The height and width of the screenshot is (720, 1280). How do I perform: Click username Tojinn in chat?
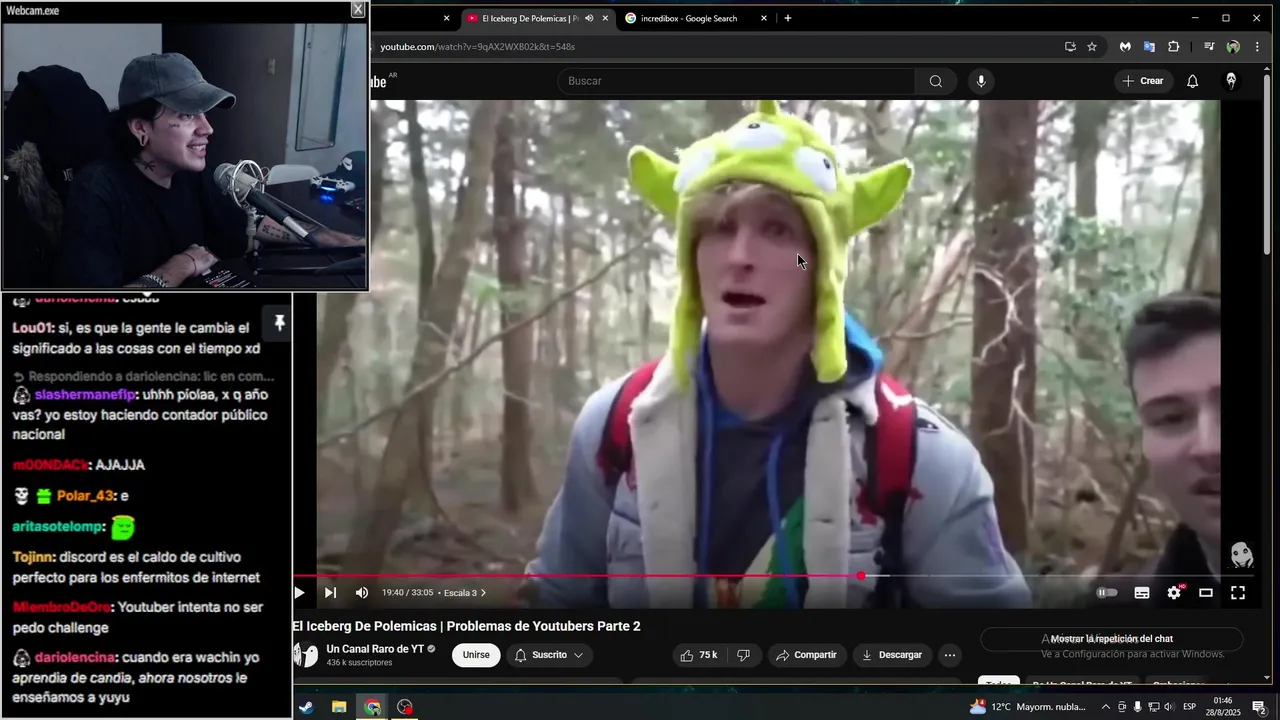tap(33, 557)
